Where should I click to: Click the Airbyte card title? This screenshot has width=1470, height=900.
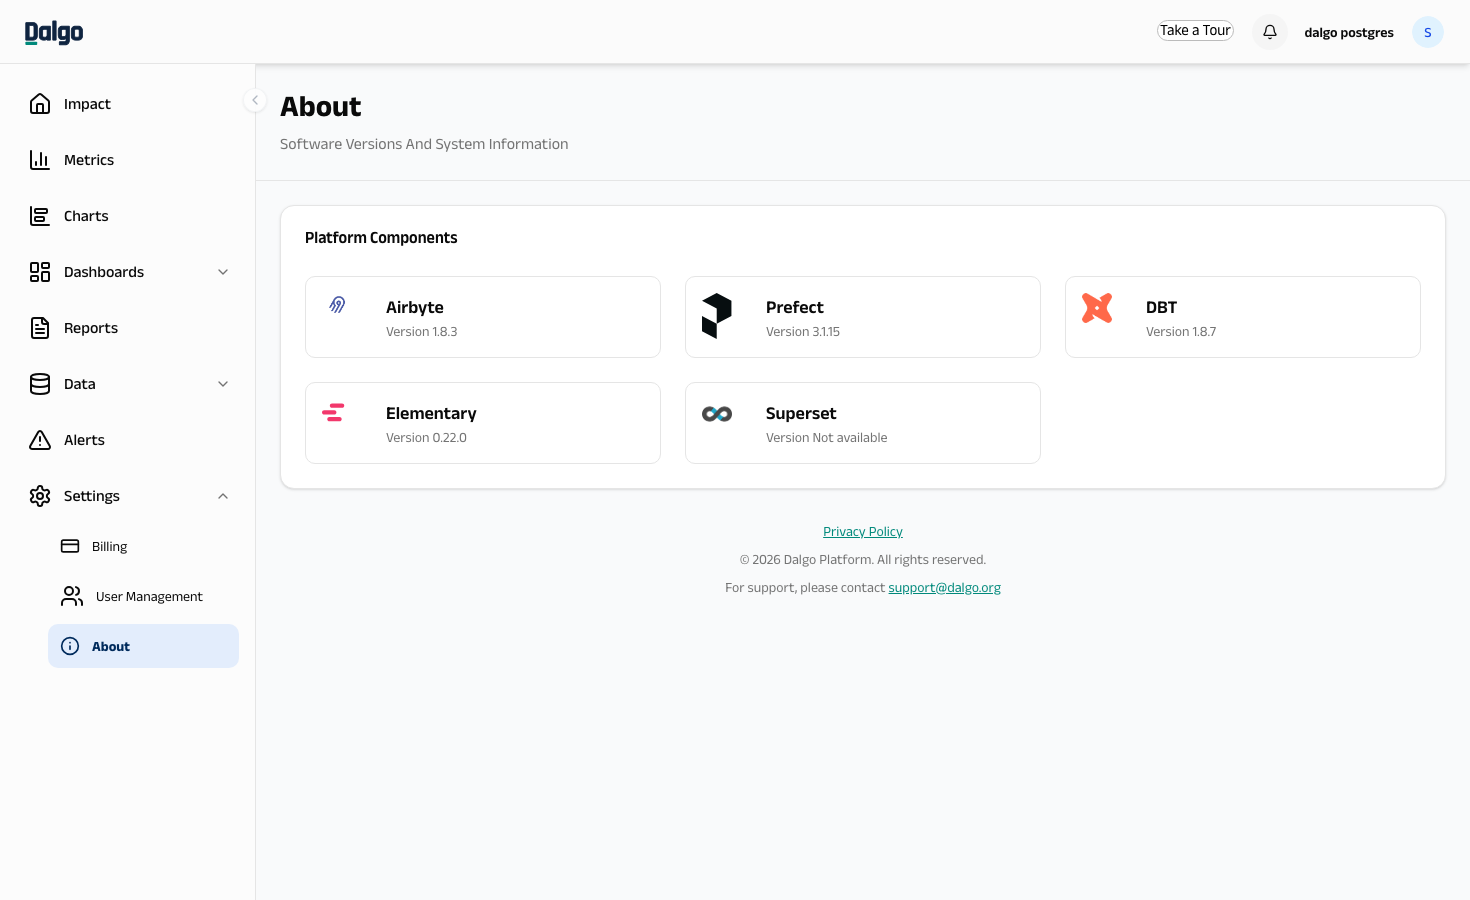click(415, 307)
